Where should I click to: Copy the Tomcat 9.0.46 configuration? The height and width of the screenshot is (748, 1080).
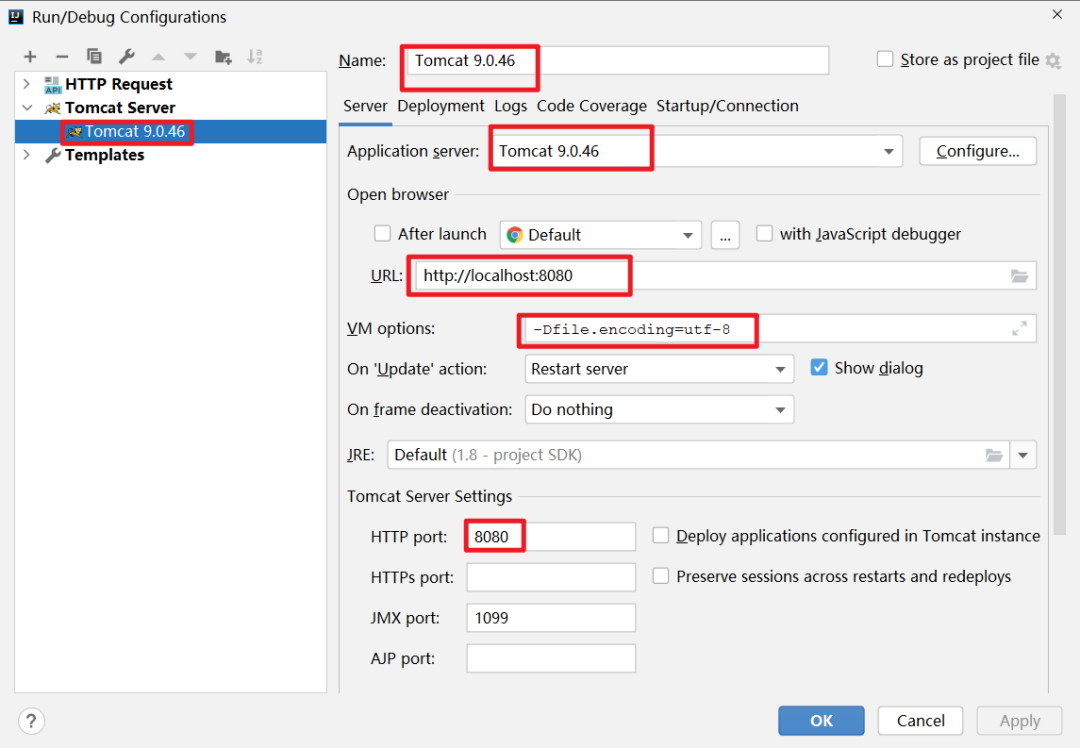[93, 56]
